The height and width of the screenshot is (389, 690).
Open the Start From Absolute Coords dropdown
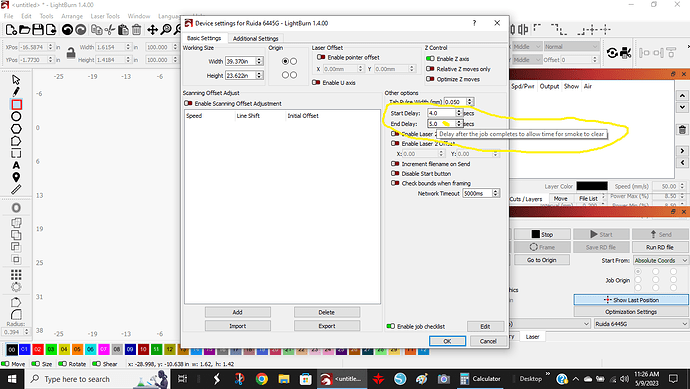coord(661,260)
